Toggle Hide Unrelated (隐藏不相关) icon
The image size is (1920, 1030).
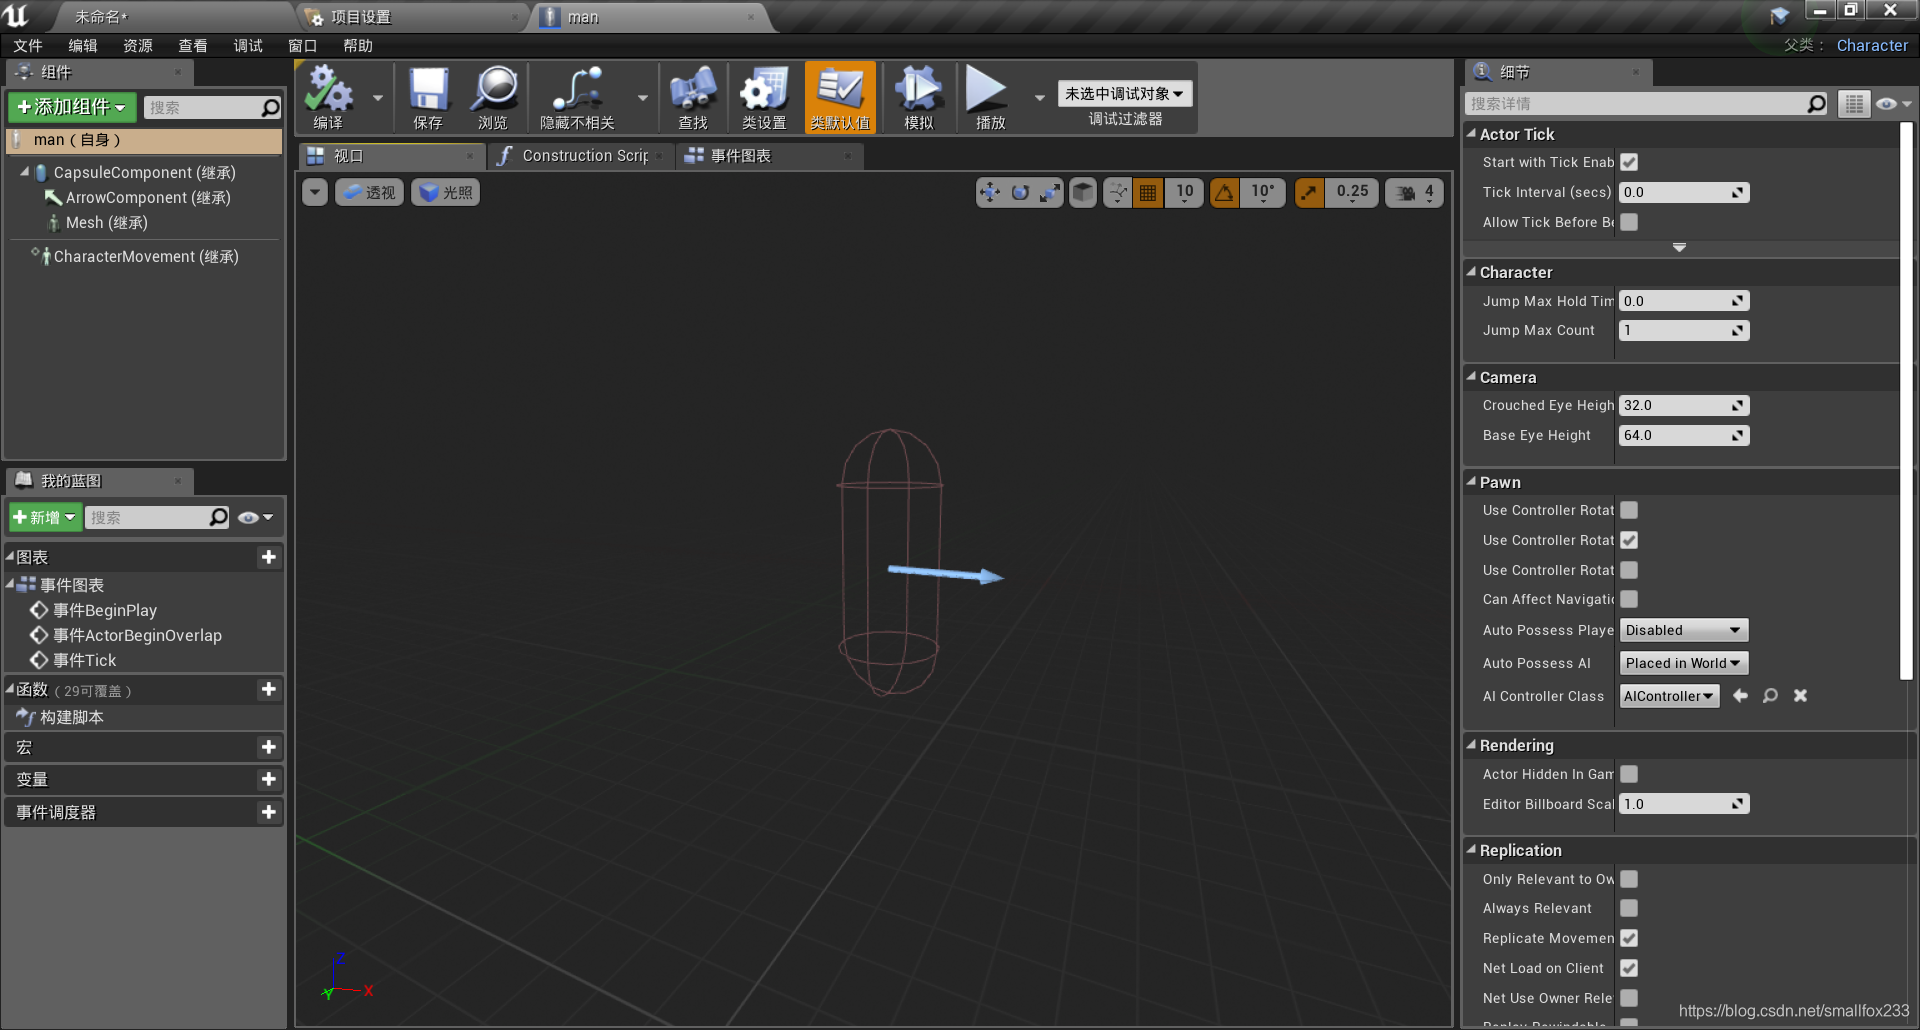click(578, 97)
